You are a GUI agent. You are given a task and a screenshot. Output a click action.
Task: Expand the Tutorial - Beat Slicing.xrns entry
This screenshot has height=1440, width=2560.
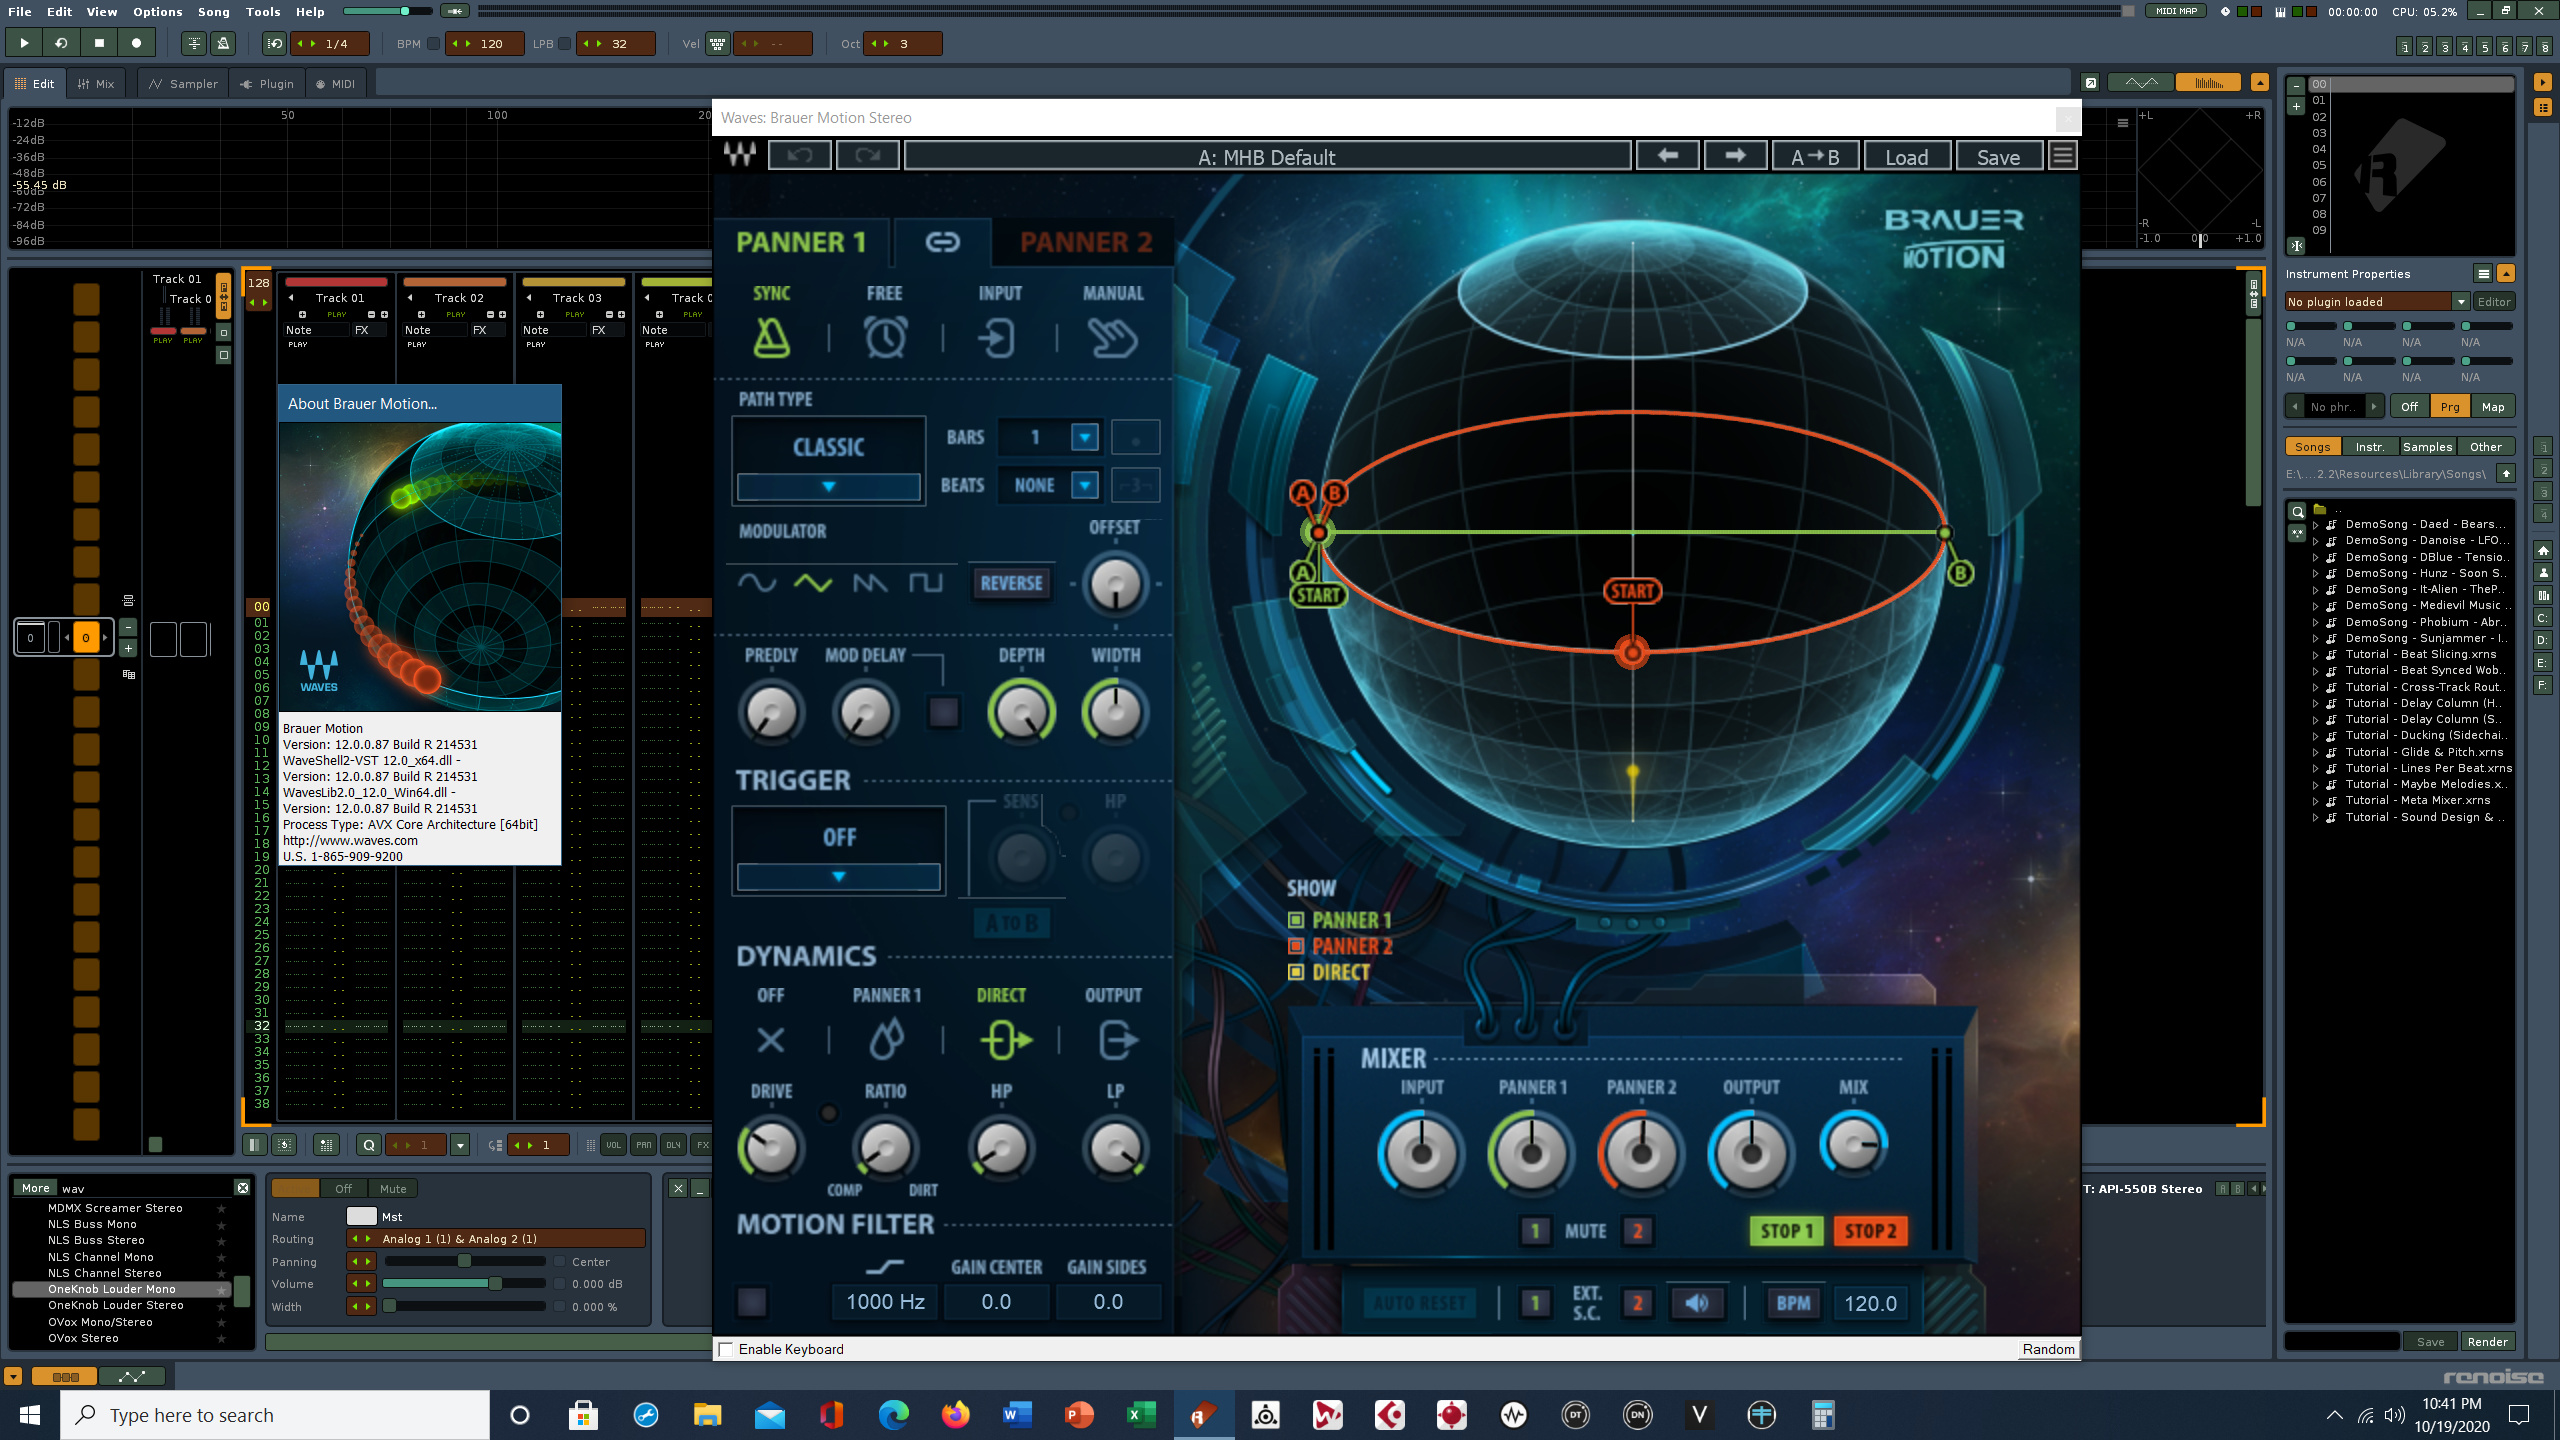(2315, 654)
